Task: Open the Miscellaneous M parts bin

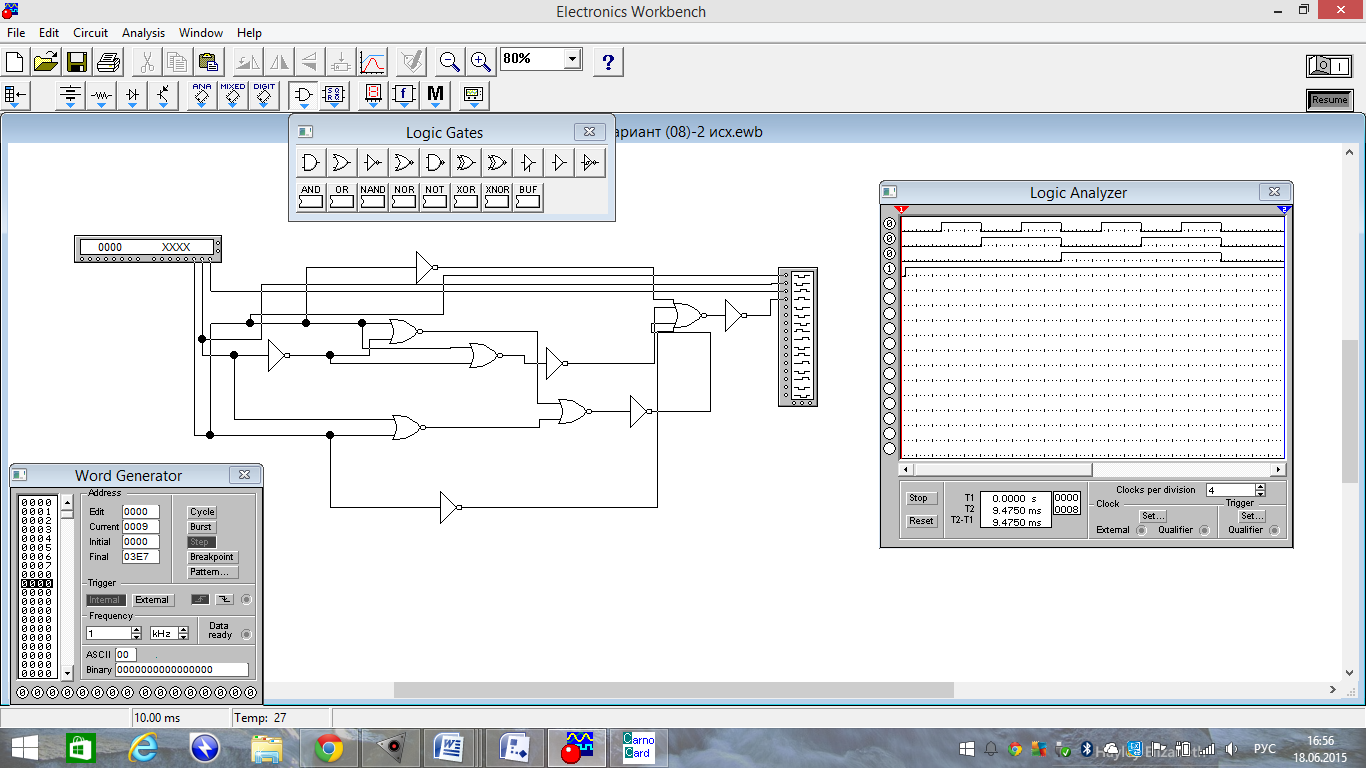Action: point(435,96)
